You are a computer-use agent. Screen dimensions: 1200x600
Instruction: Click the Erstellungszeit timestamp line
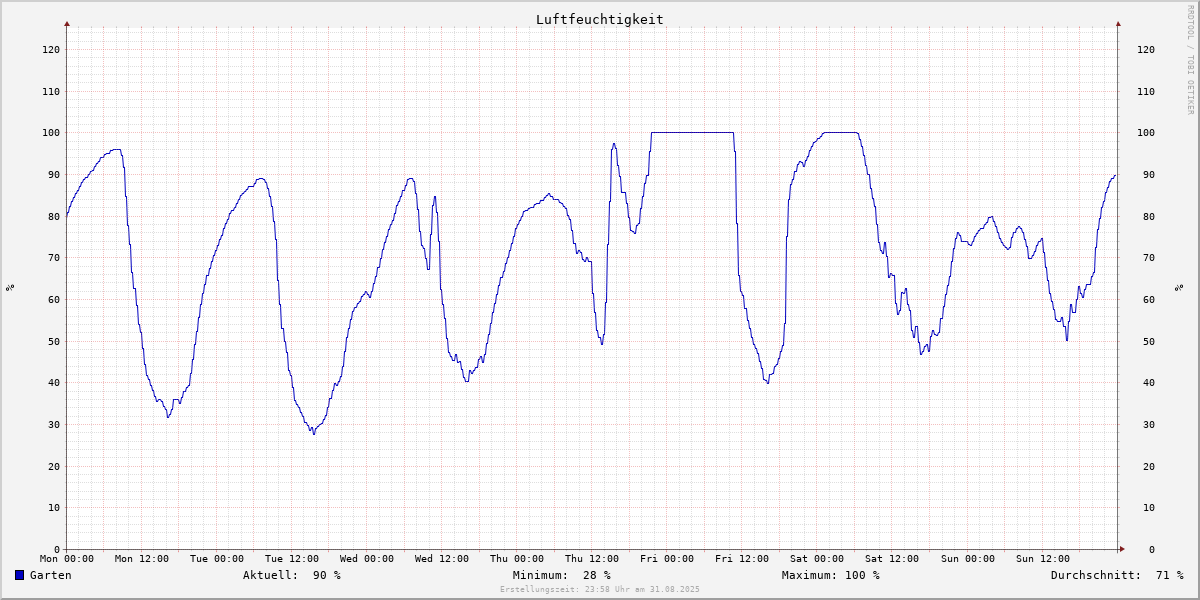(x=600, y=590)
